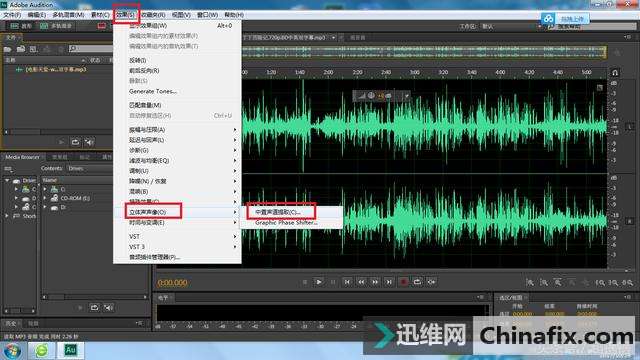
Task: Open the Clip (素材) menu
Action: [100, 15]
